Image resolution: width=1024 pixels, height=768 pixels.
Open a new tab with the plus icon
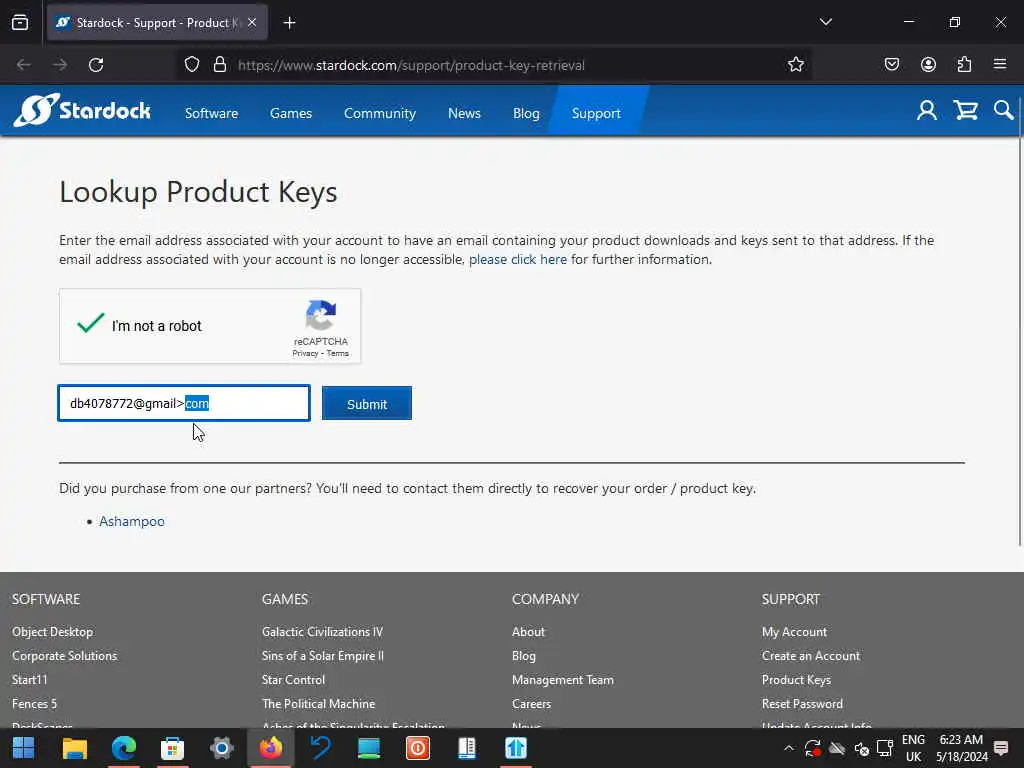(289, 23)
